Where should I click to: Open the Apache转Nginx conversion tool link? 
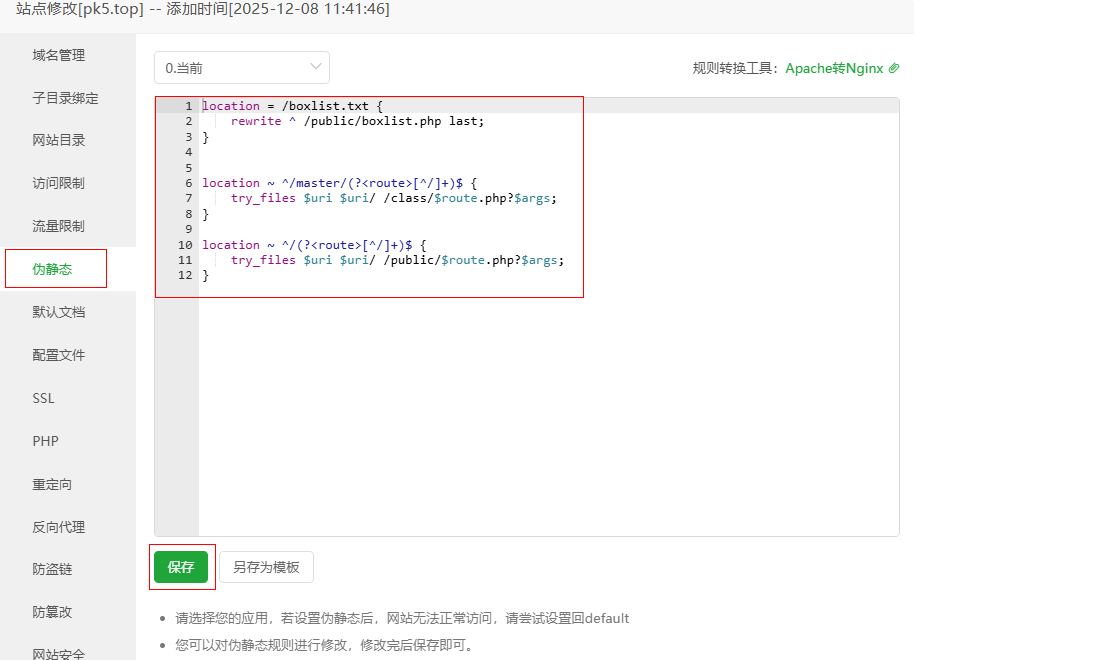pos(834,68)
